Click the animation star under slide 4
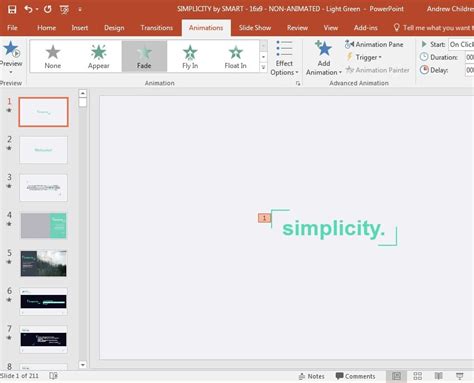Image resolution: width=474 pixels, height=383 pixels. pos(9,224)
